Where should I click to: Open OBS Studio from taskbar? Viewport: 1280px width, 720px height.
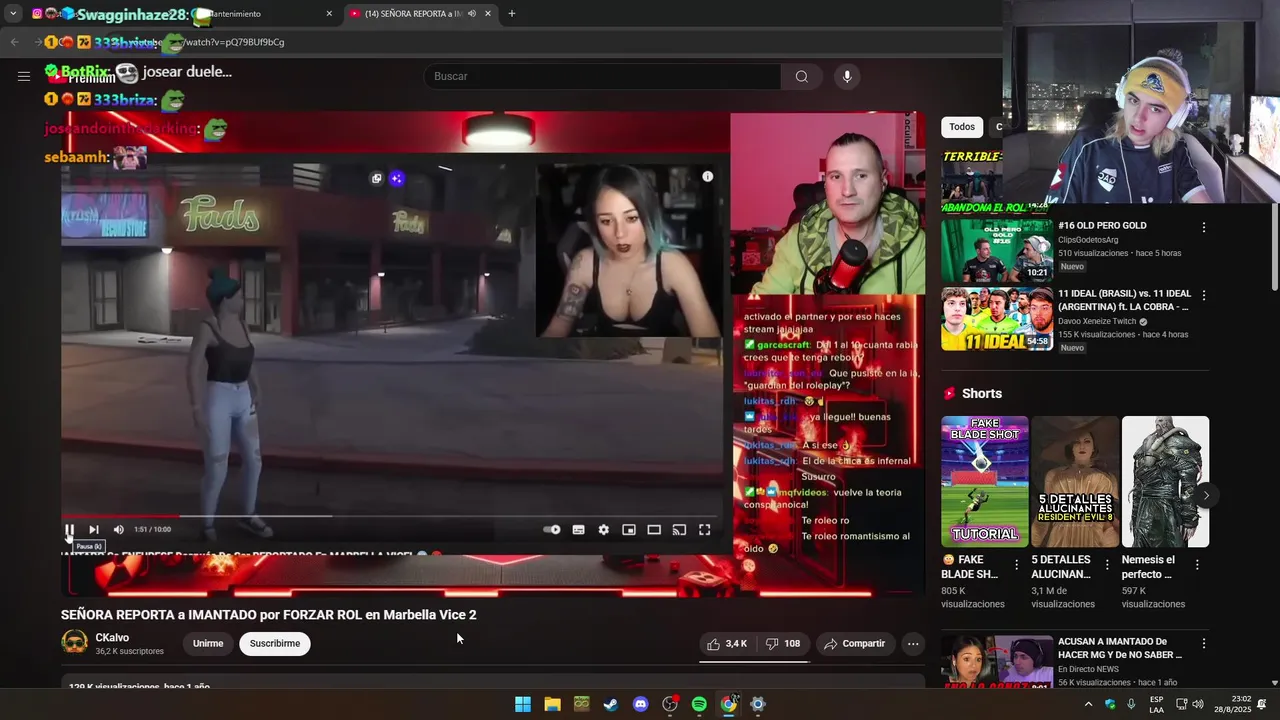coord(670,704)
